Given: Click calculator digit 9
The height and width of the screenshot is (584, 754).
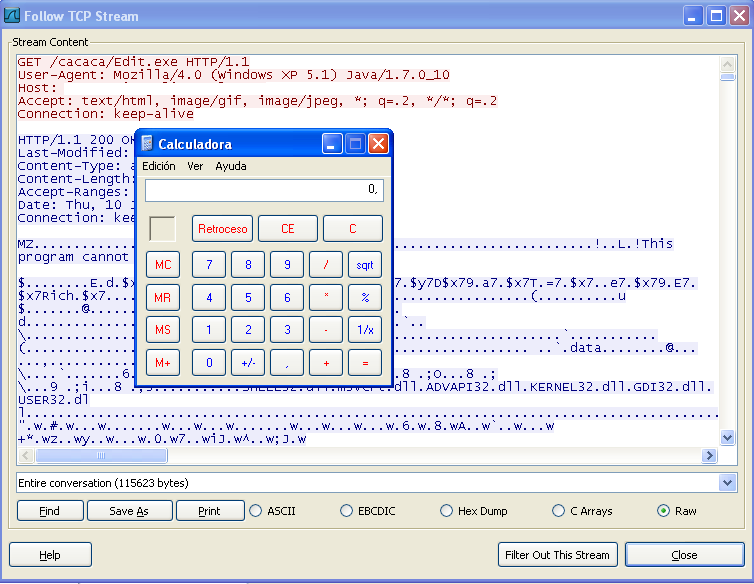Looking at the screenshot, I should click(287, 265).
